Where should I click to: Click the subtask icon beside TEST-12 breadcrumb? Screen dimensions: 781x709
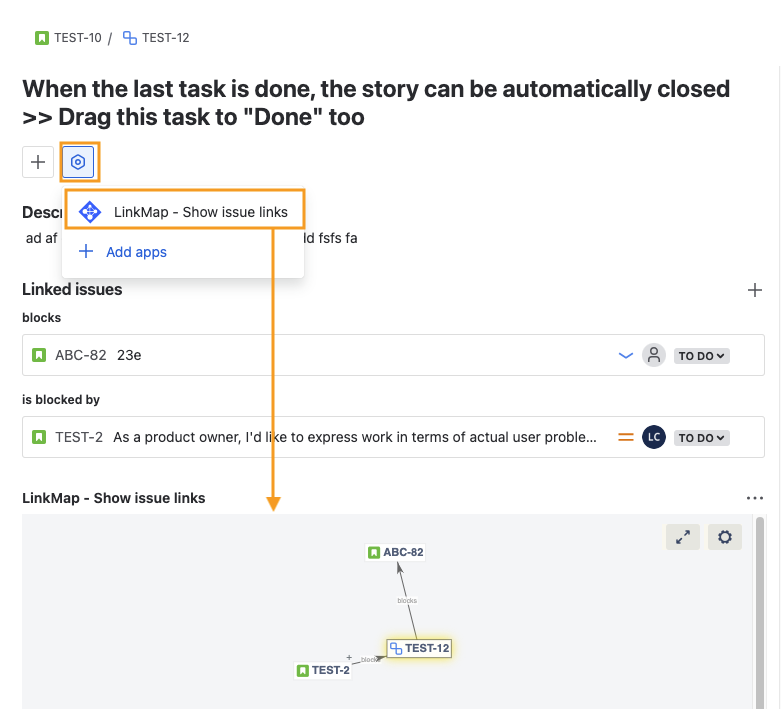(130, 38)
